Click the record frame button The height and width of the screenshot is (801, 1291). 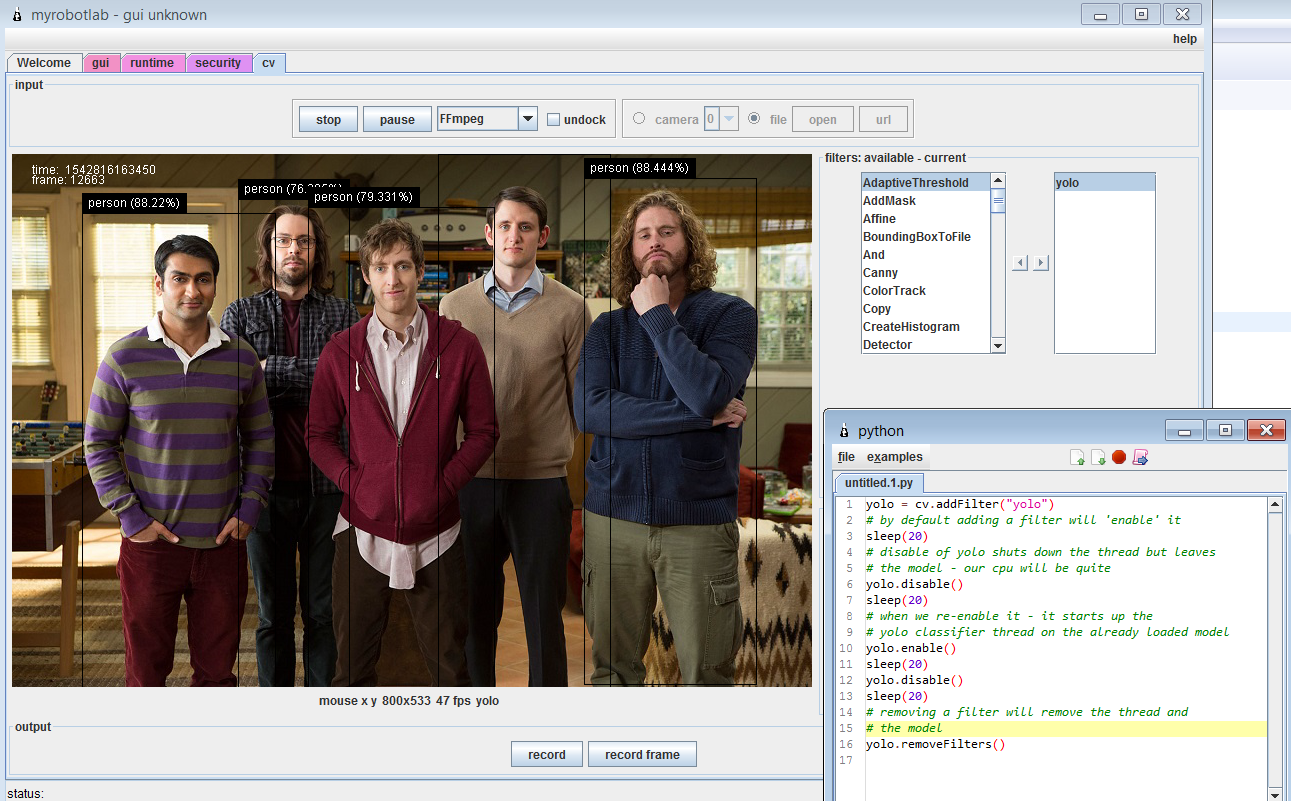642,755
